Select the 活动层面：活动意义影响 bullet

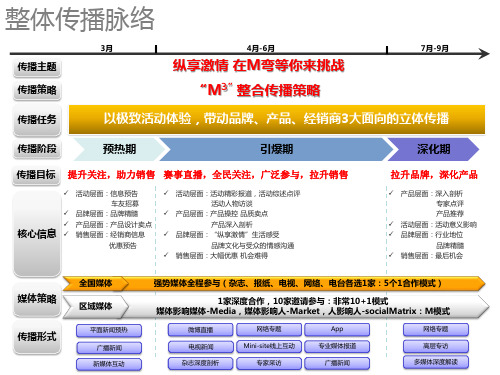click(x=438, y=224)
